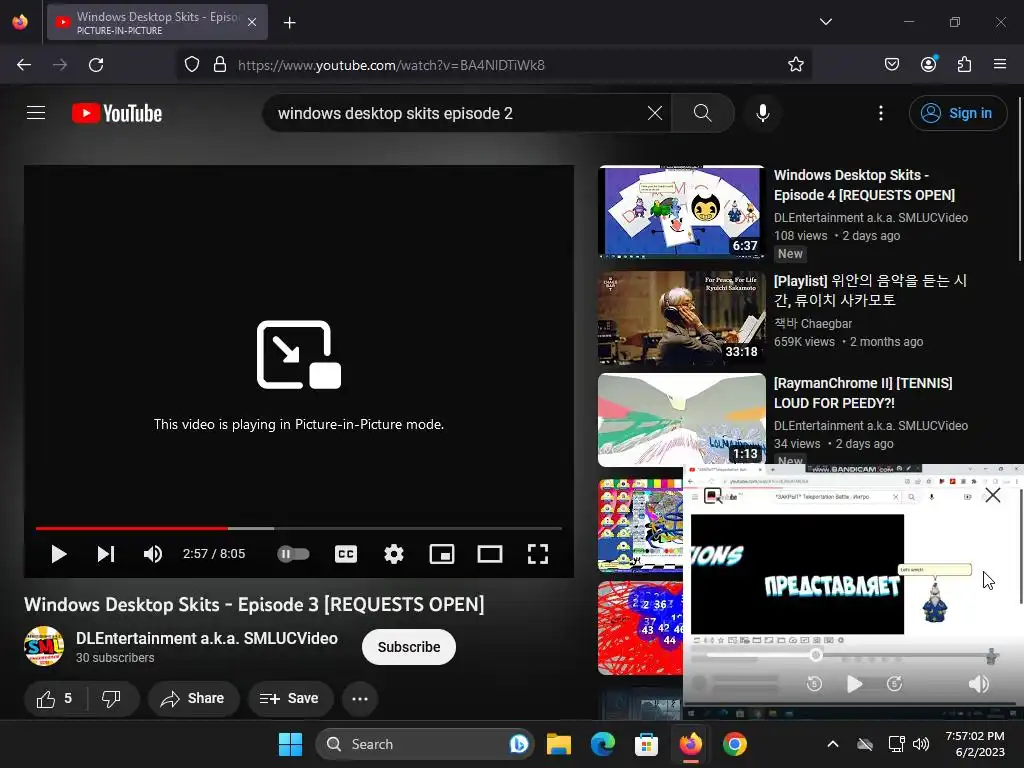Screen dimensions: 1024x768
Task: Open the tracking protection shield
Action: (191, 65)
